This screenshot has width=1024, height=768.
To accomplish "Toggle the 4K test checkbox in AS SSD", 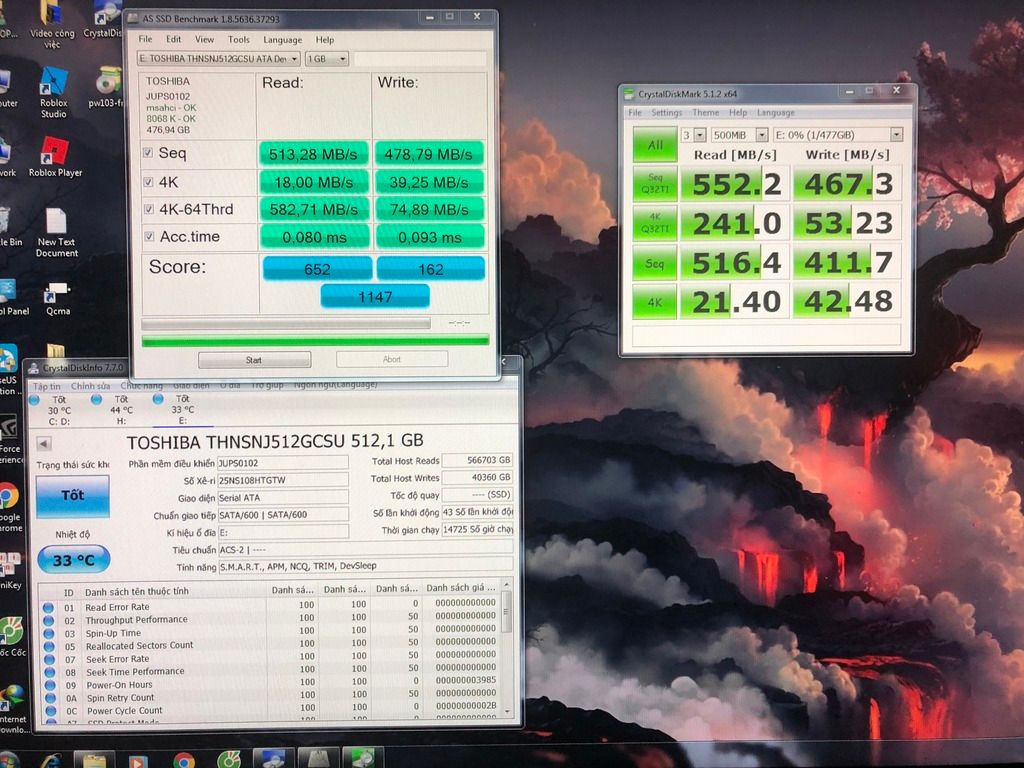I will (149, 182).
